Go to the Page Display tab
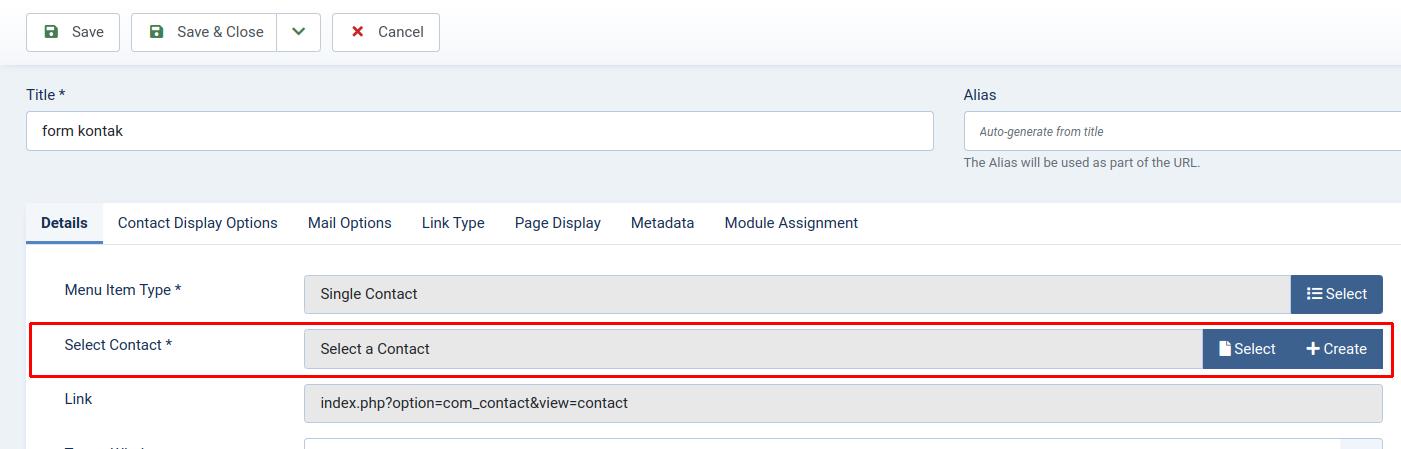The image size is (1401, 449). tap(557, 223)
